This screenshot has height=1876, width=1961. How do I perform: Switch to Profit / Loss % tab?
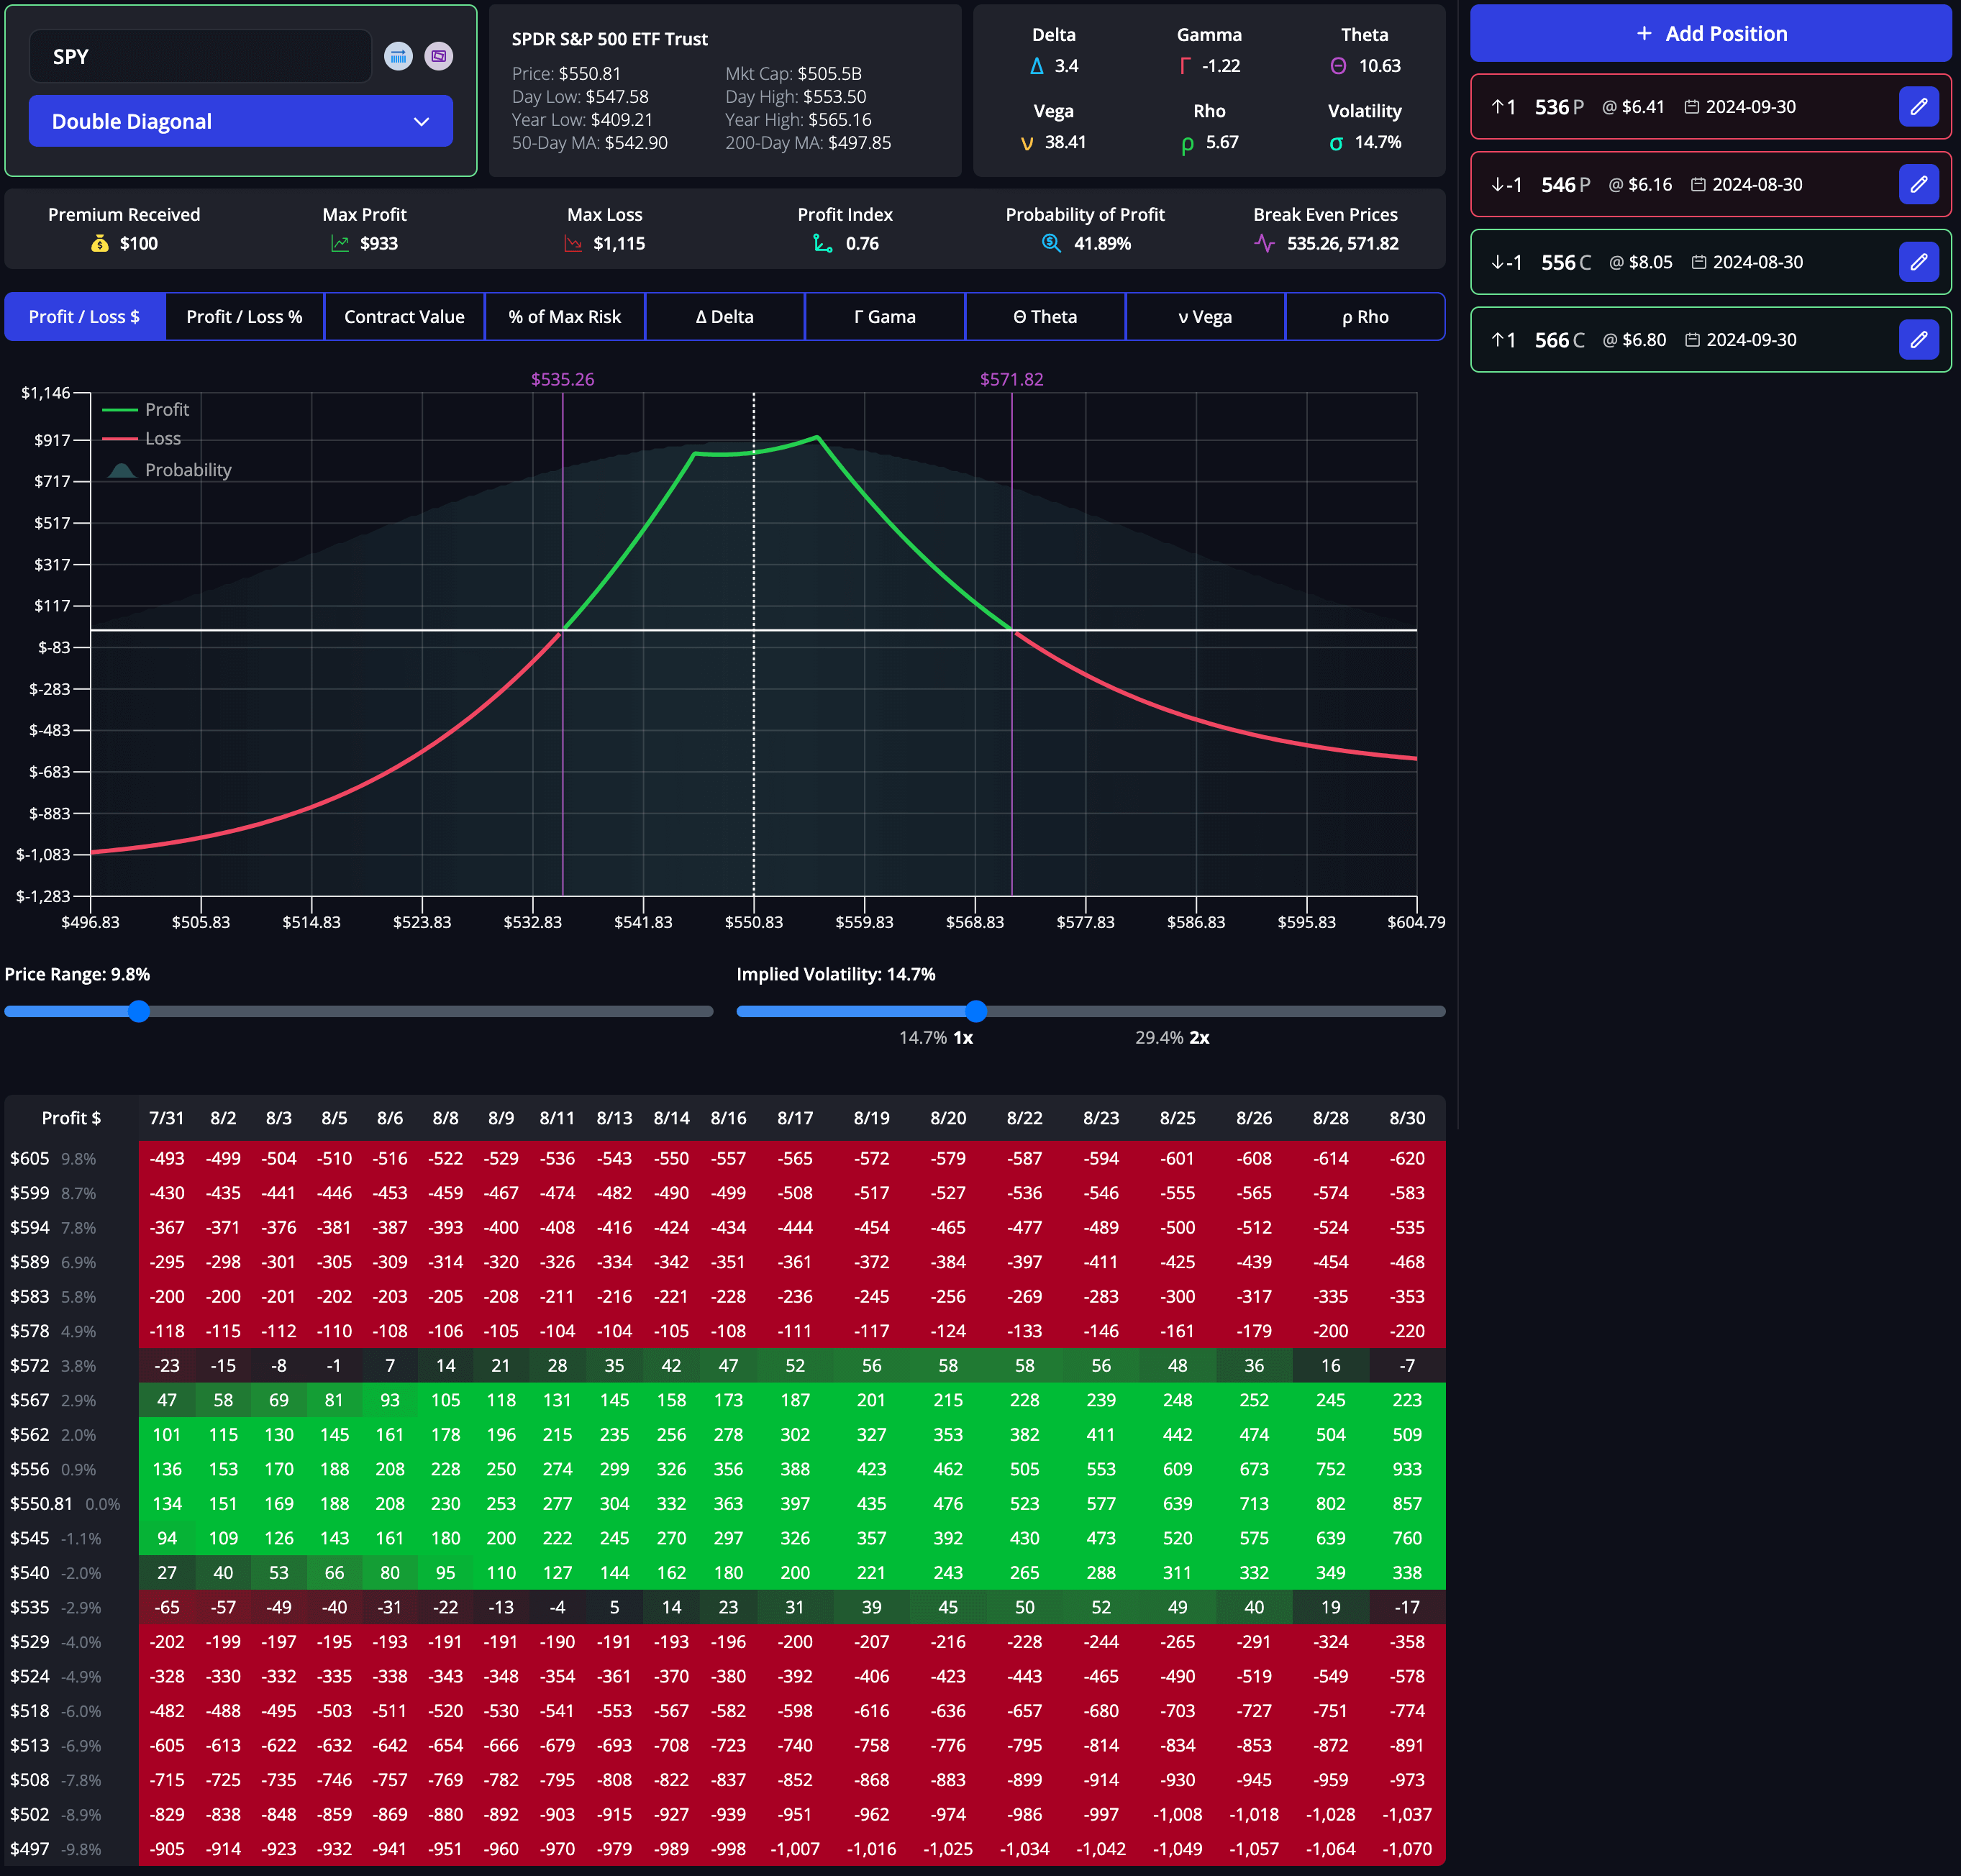244,316
